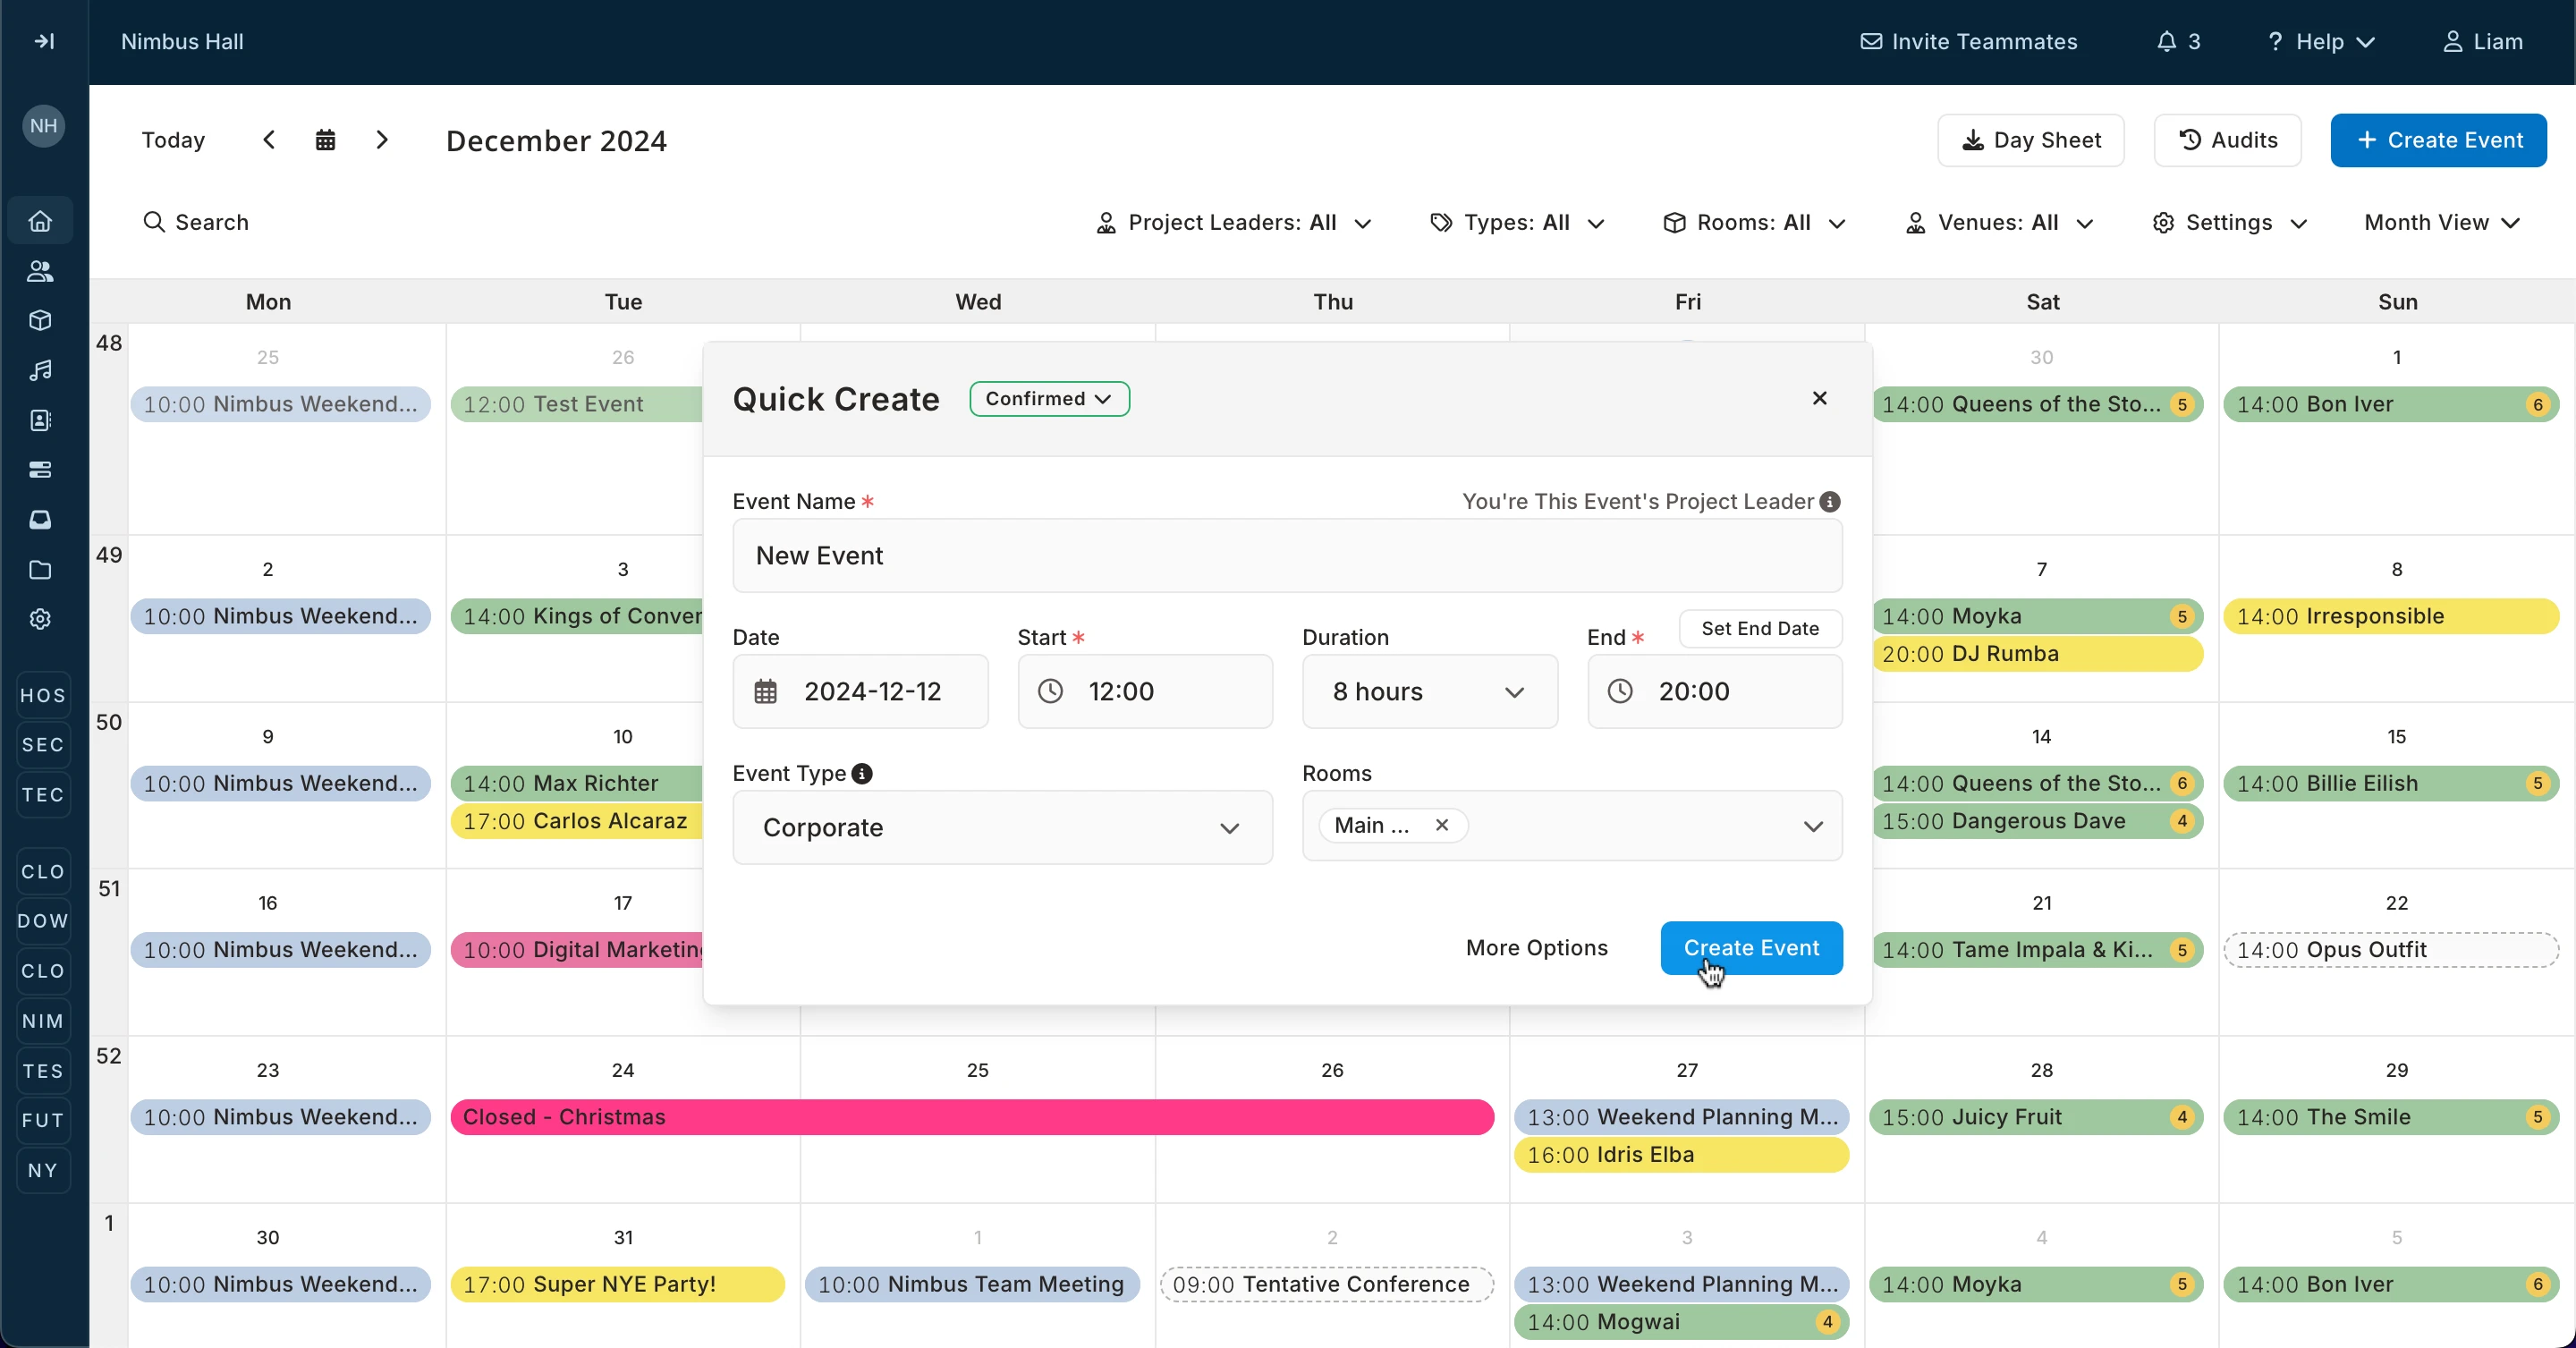This screenshot has width=2576, height=1348.
Task: Open the Confirmed status dropdown
Action: point(1049,399)
